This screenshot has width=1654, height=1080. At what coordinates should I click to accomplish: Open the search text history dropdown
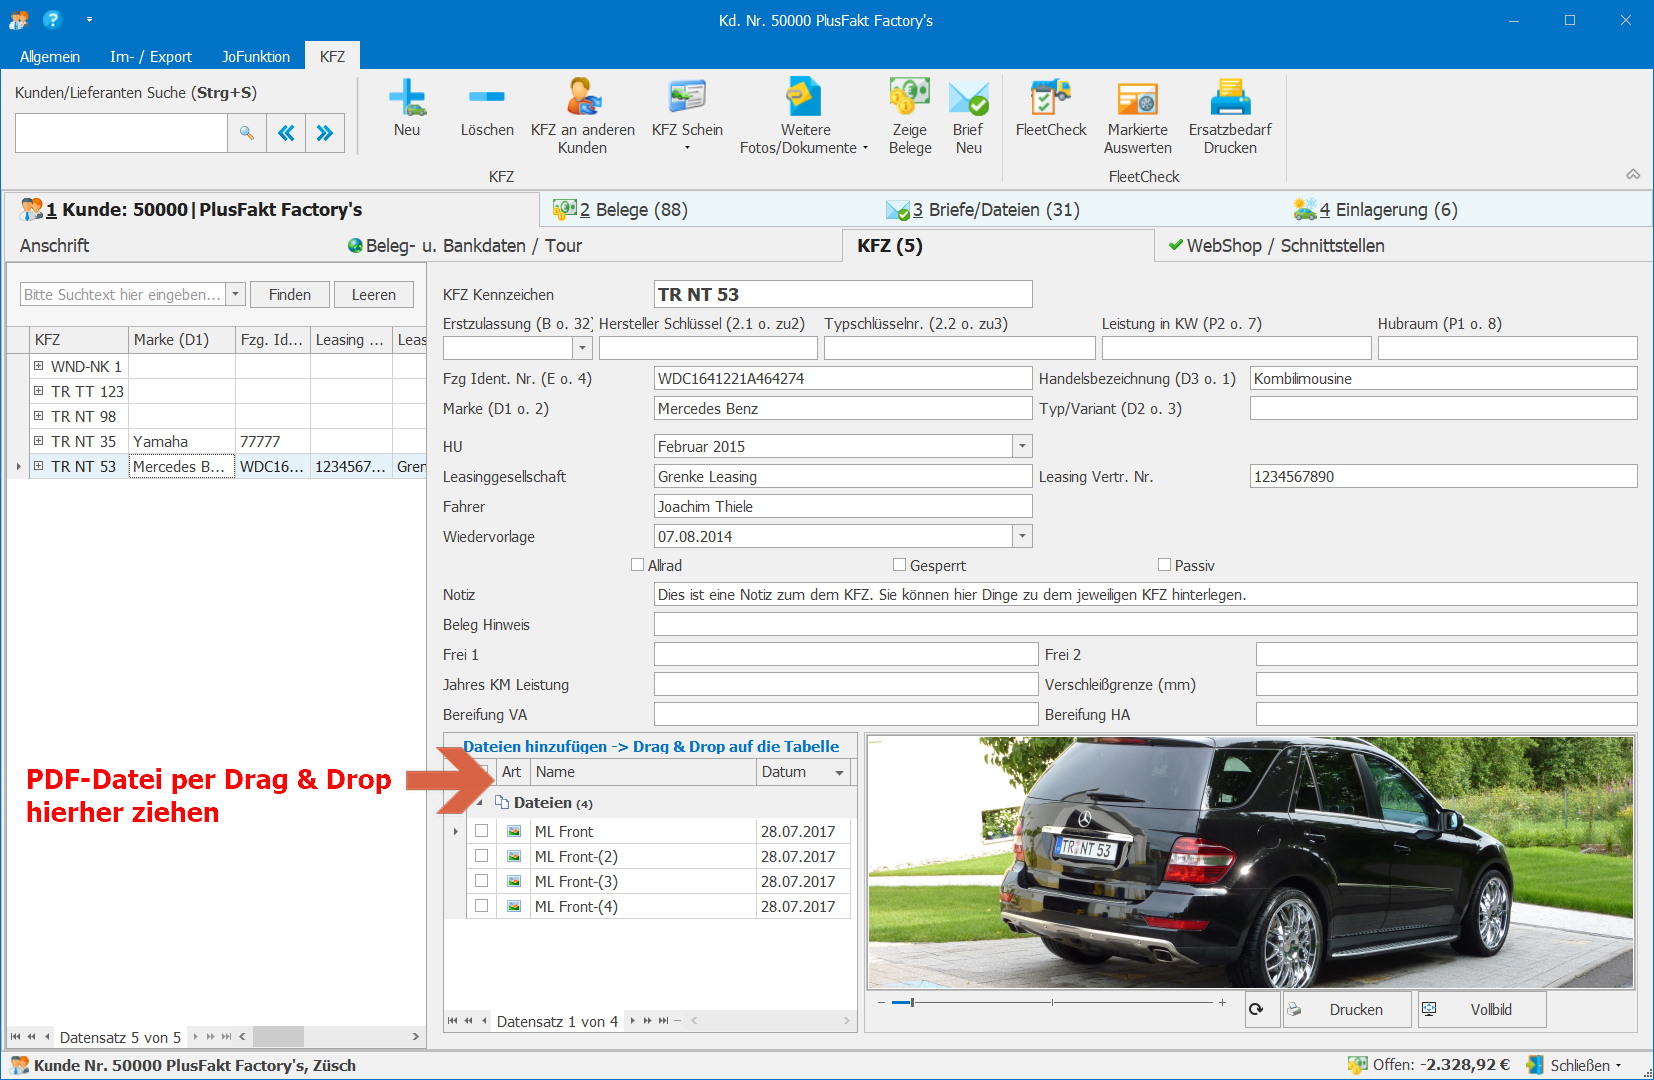[x=236, y=294]
